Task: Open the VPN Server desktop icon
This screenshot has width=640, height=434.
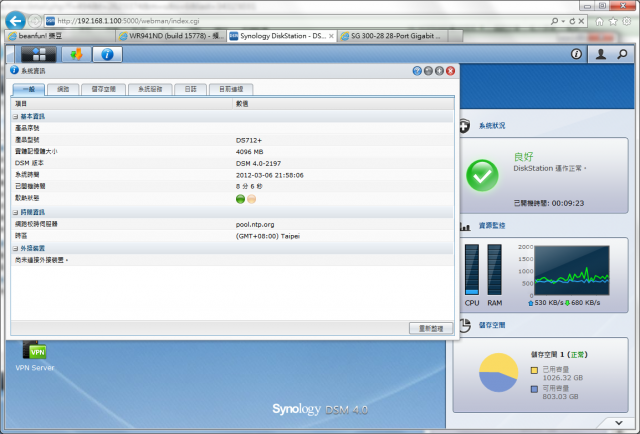Action: (35, 351)
